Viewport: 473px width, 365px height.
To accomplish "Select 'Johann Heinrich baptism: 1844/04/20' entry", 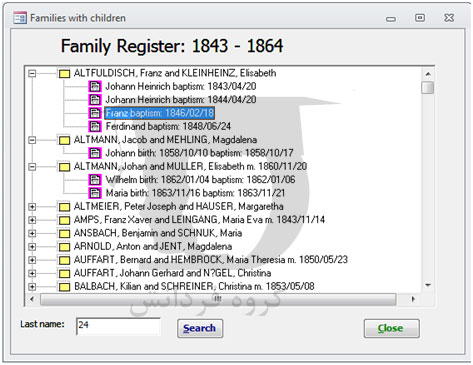I will (181, 100).
